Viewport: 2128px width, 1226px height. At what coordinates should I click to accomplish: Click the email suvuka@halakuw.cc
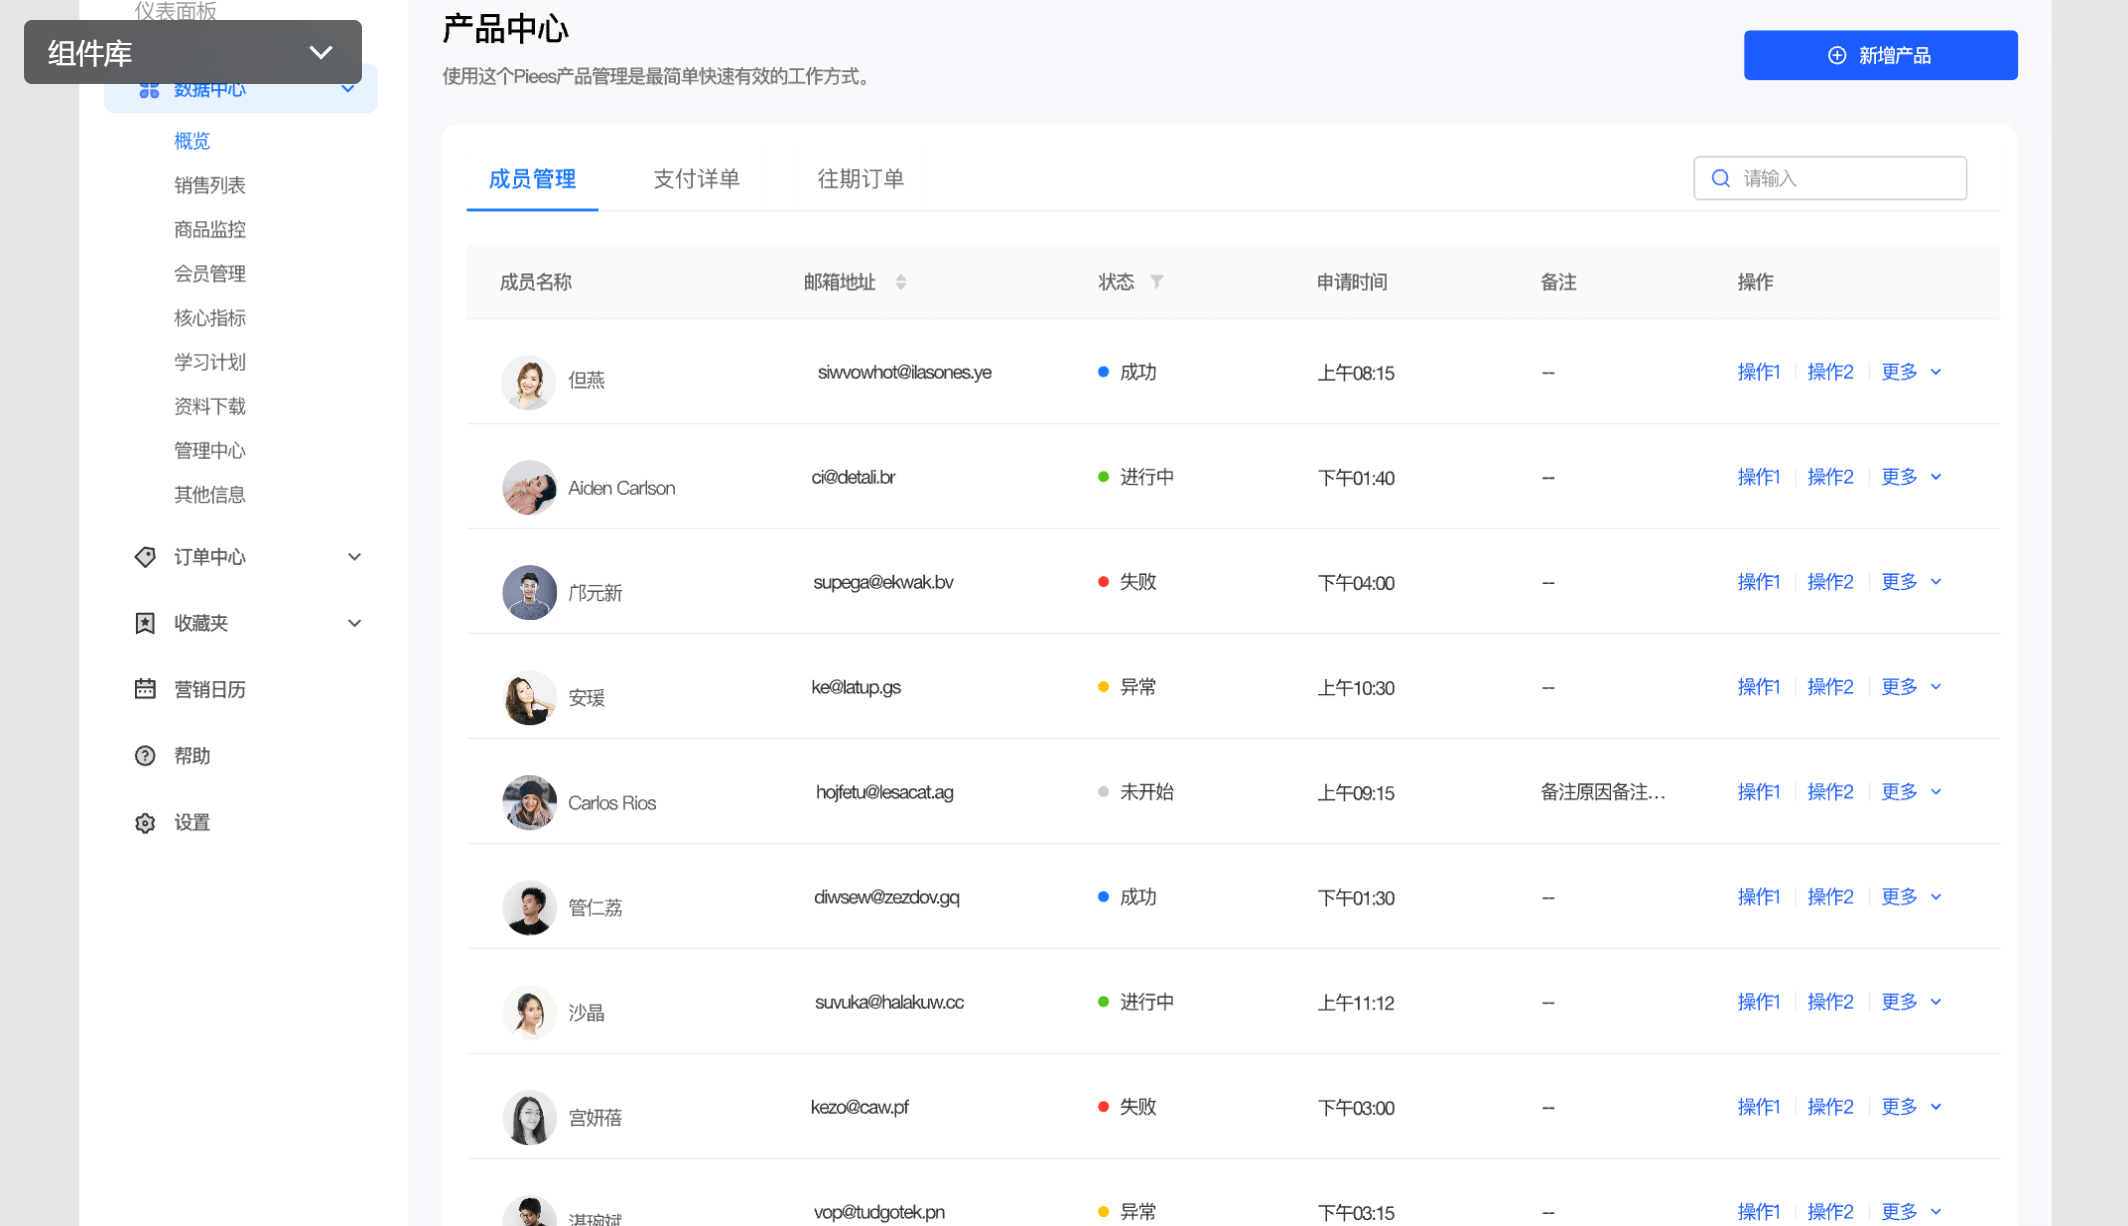(889, 1002)
